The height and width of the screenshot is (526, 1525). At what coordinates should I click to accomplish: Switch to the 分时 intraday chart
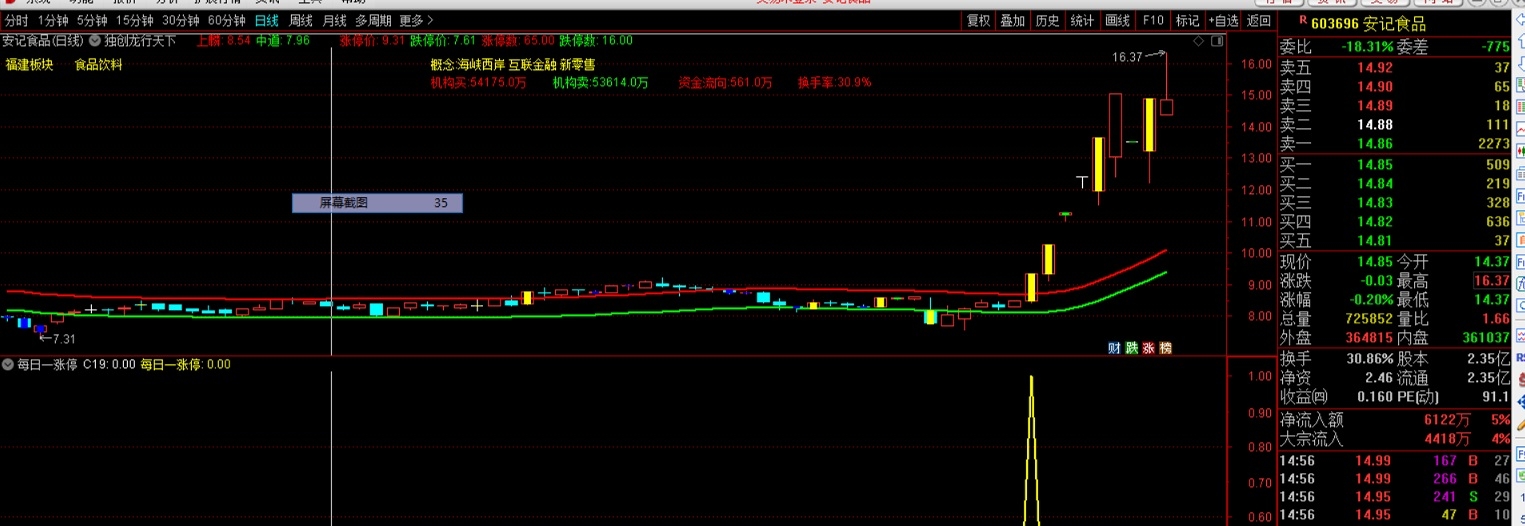(16, 20)
